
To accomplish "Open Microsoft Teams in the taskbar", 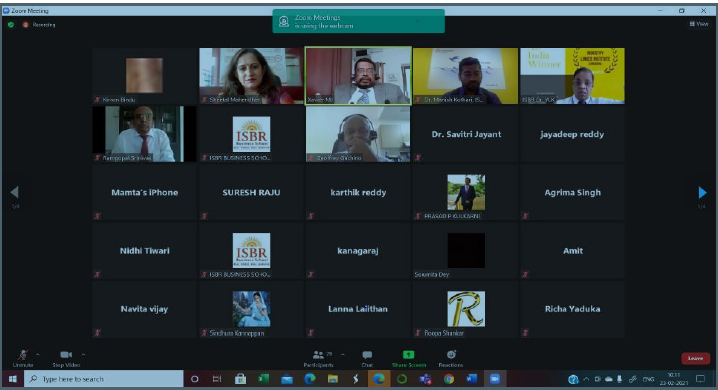I will click(425, 379).
